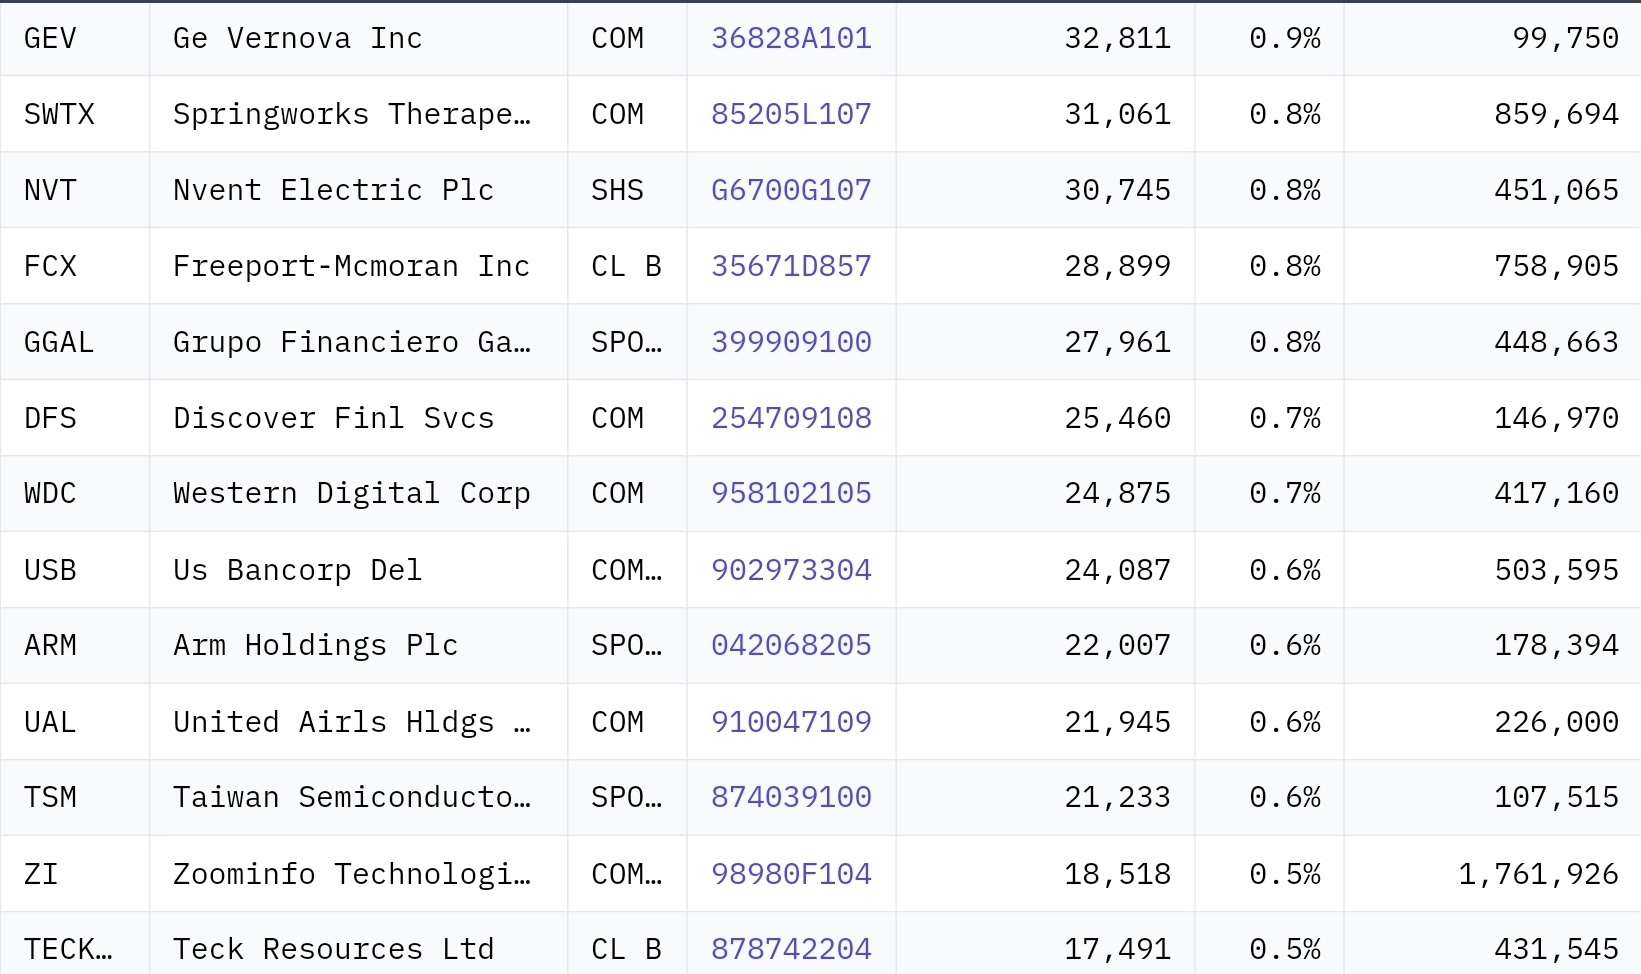
Task: Click share count 178,394
Action: pos(1557,645)
